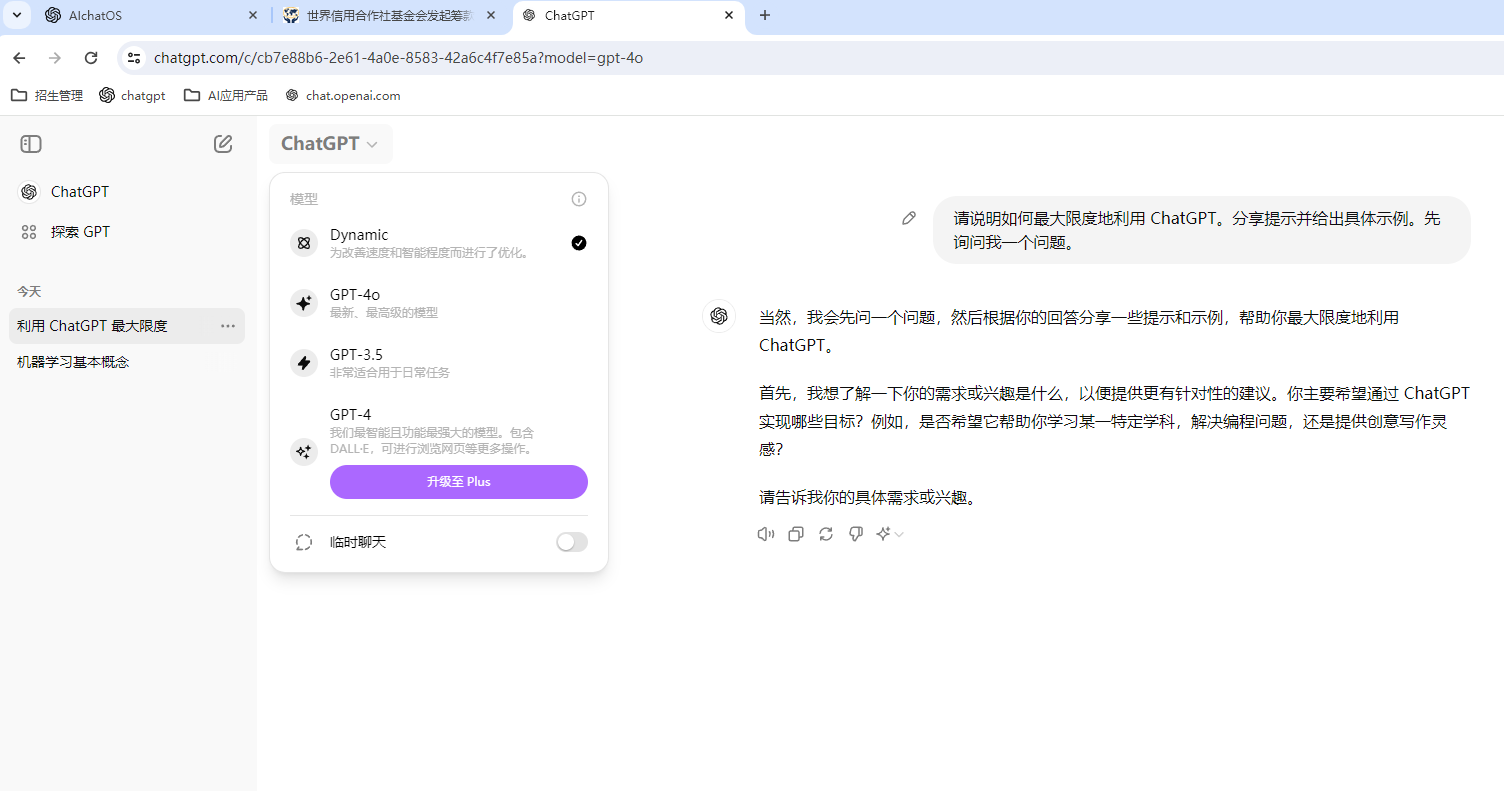1504x791 pixels.
Task: Reload the current page
Action: [x=91, y=58]
